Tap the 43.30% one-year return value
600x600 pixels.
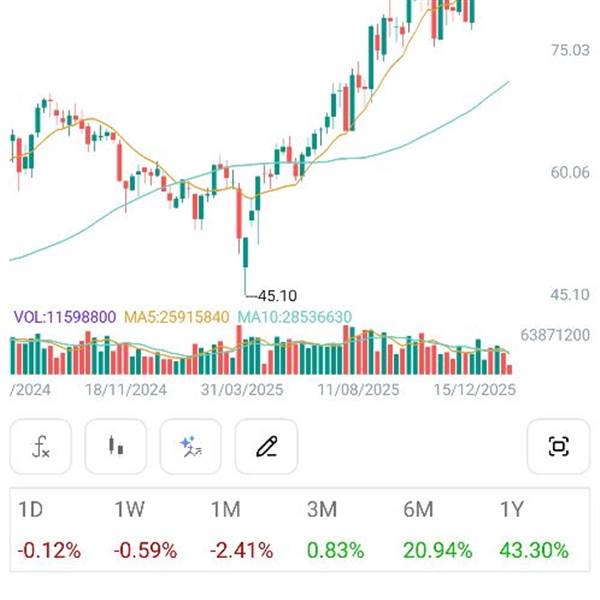tap(535, 550)
